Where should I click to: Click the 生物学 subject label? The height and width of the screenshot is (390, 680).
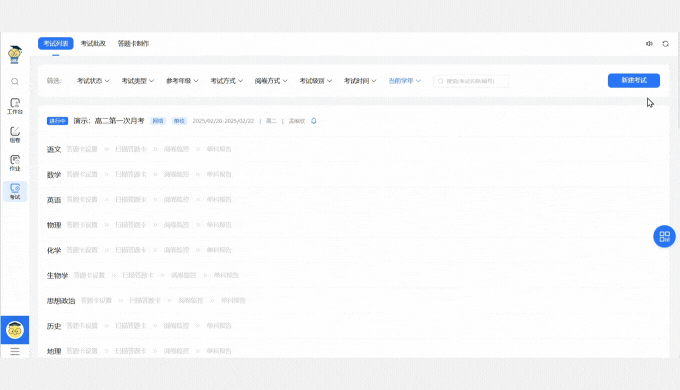[57, 275]
